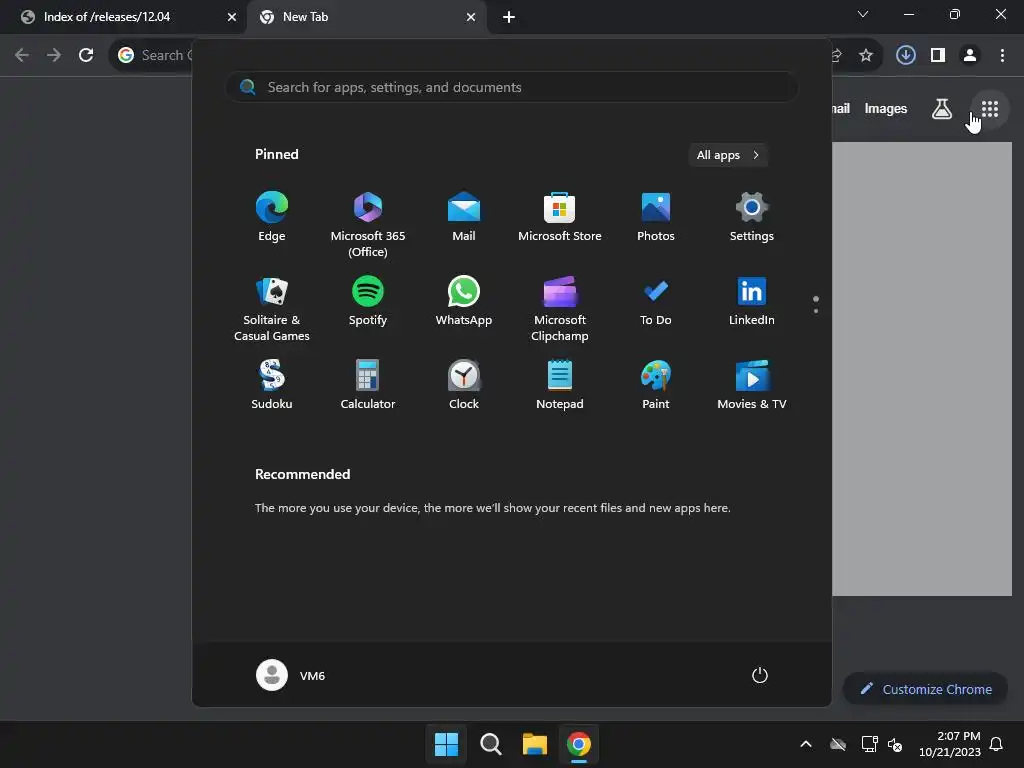Reload the page in Chrome

coord(86,55)
